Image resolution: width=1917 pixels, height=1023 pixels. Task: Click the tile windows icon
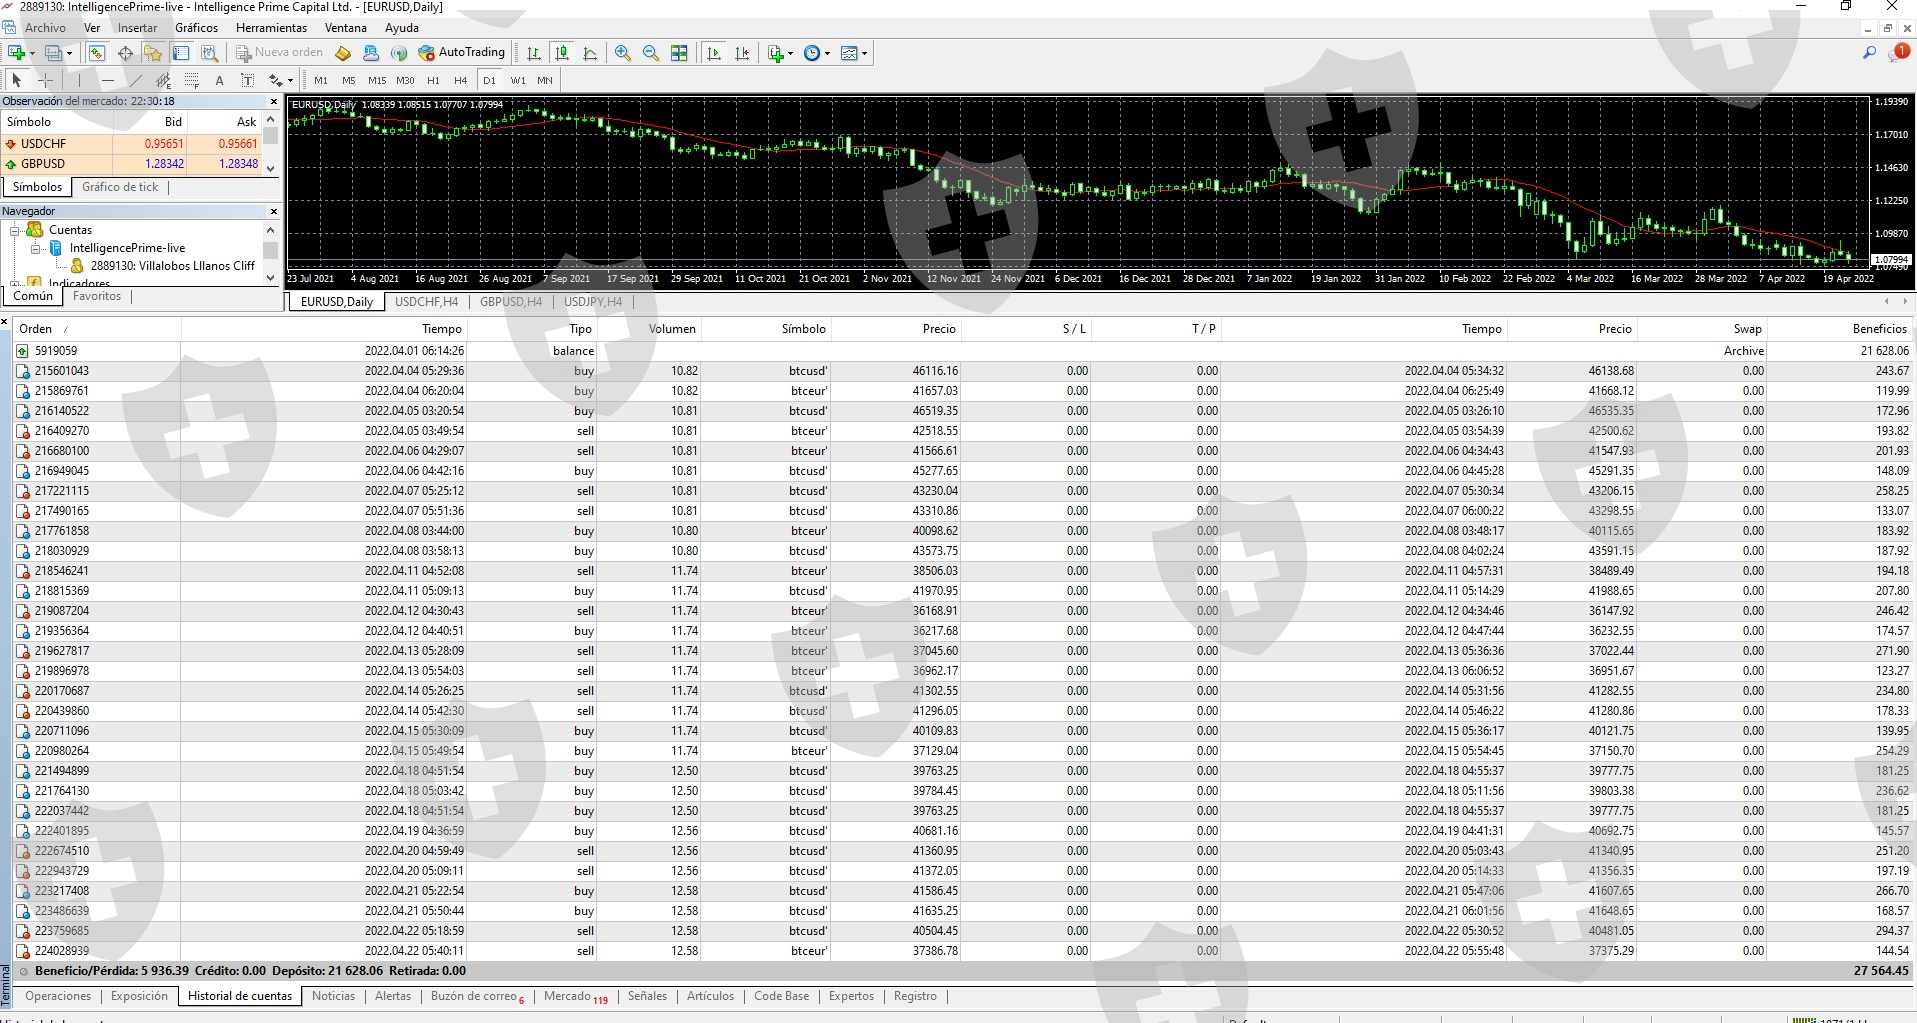679,53
